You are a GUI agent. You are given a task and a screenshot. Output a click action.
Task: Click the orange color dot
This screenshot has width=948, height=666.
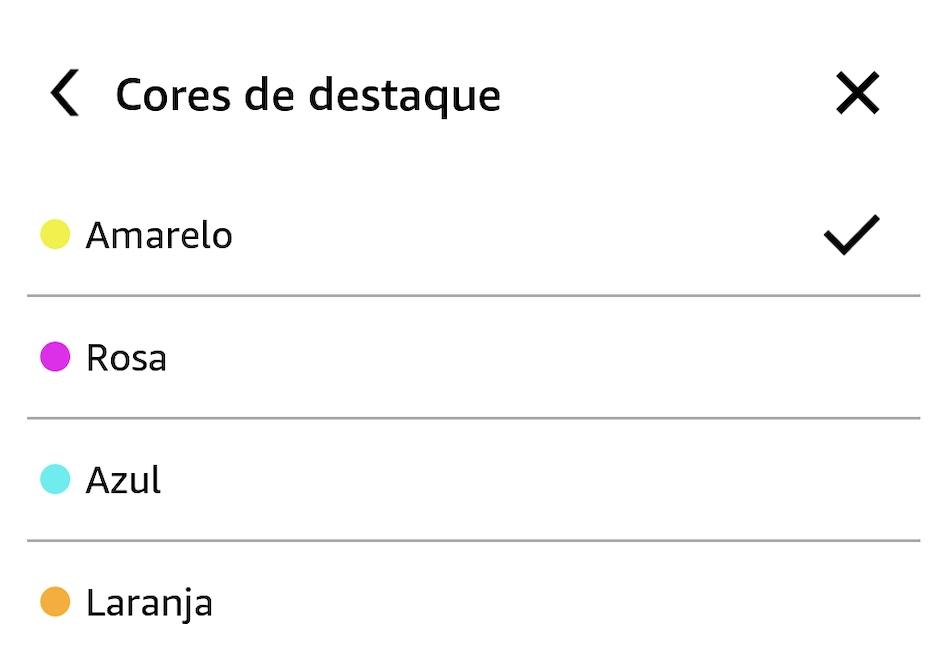pos(55,602)
